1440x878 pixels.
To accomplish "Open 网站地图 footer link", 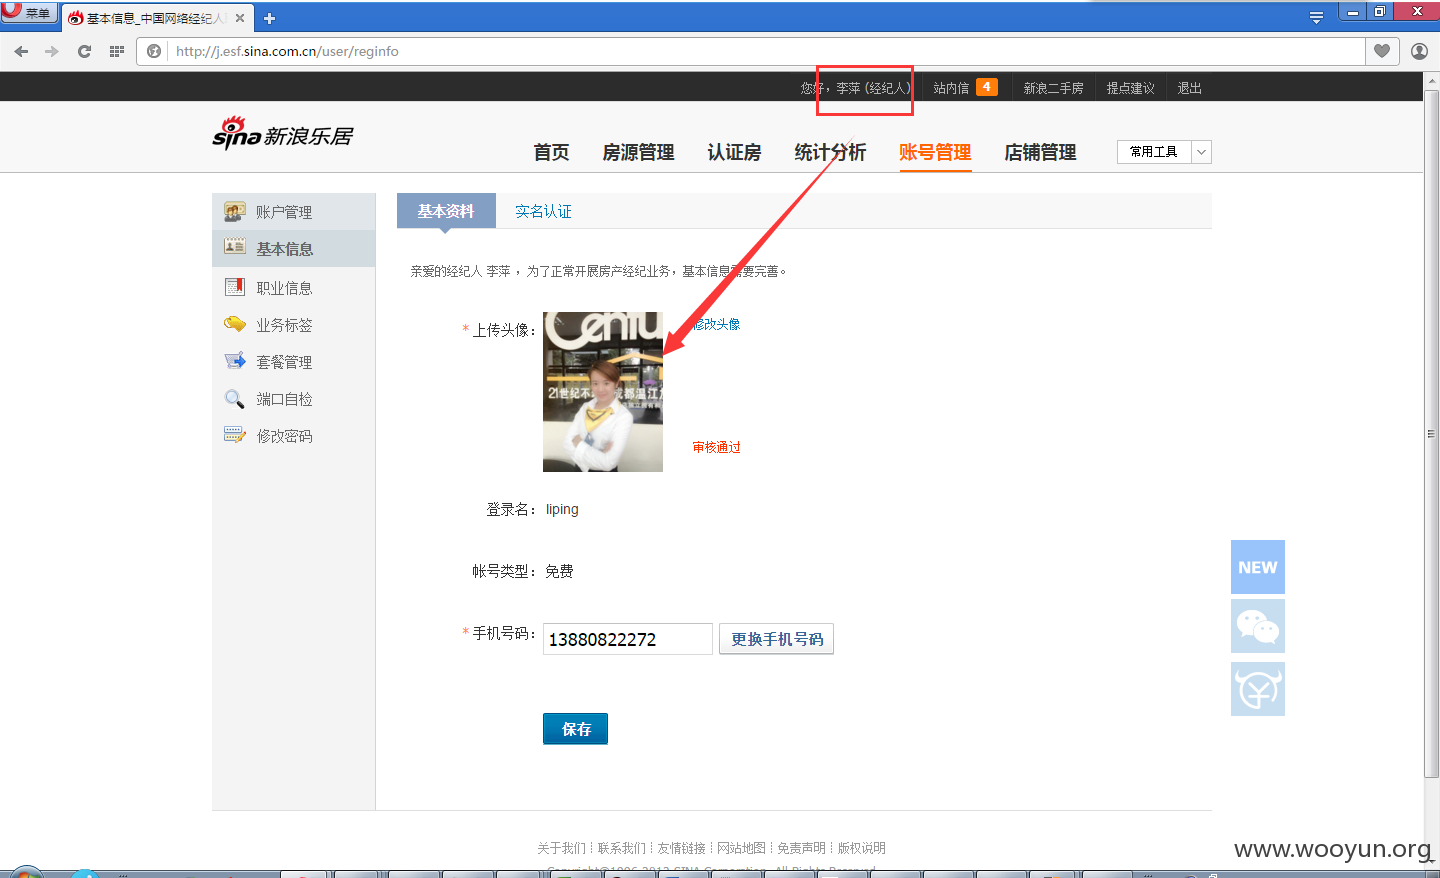I will click(x=741, y=848).
